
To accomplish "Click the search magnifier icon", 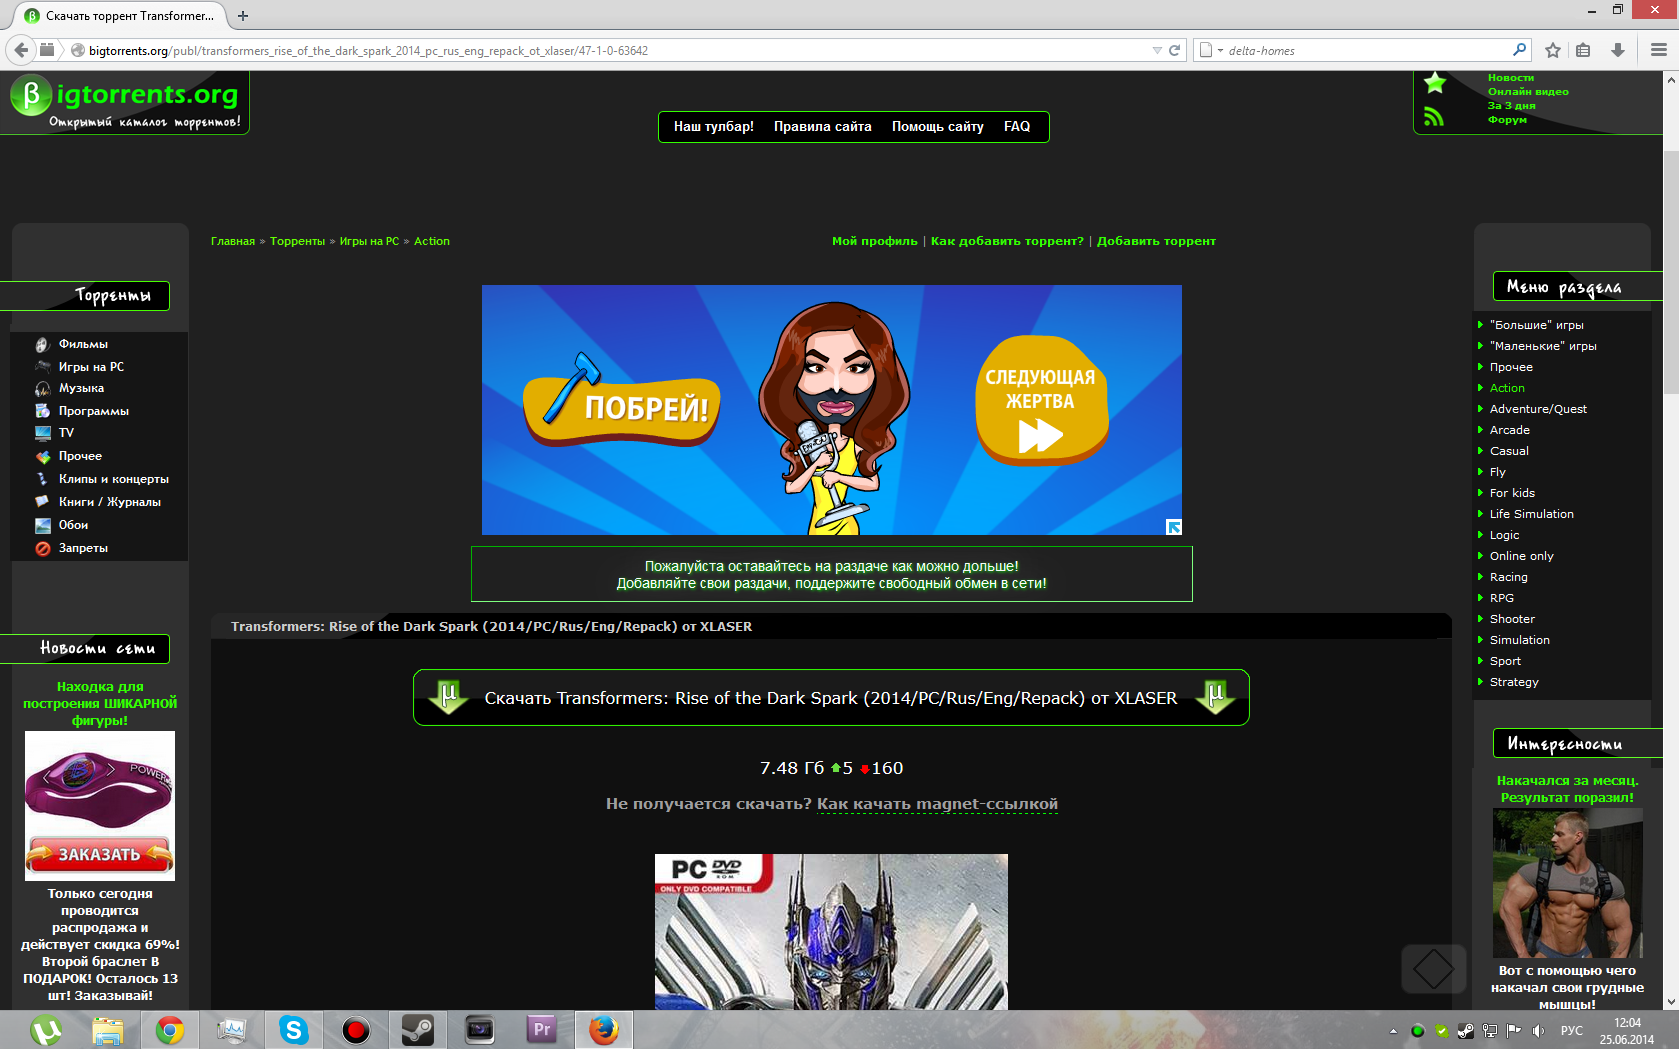I will coord(1519,50).
